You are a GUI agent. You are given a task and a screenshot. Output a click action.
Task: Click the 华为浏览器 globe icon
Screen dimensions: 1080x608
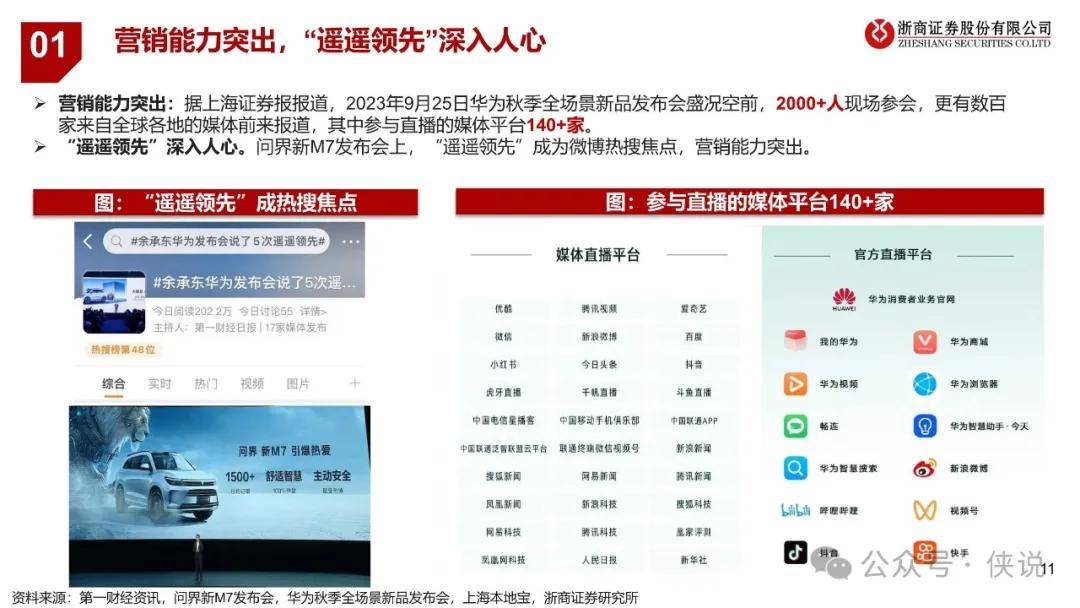pos(925,384)
